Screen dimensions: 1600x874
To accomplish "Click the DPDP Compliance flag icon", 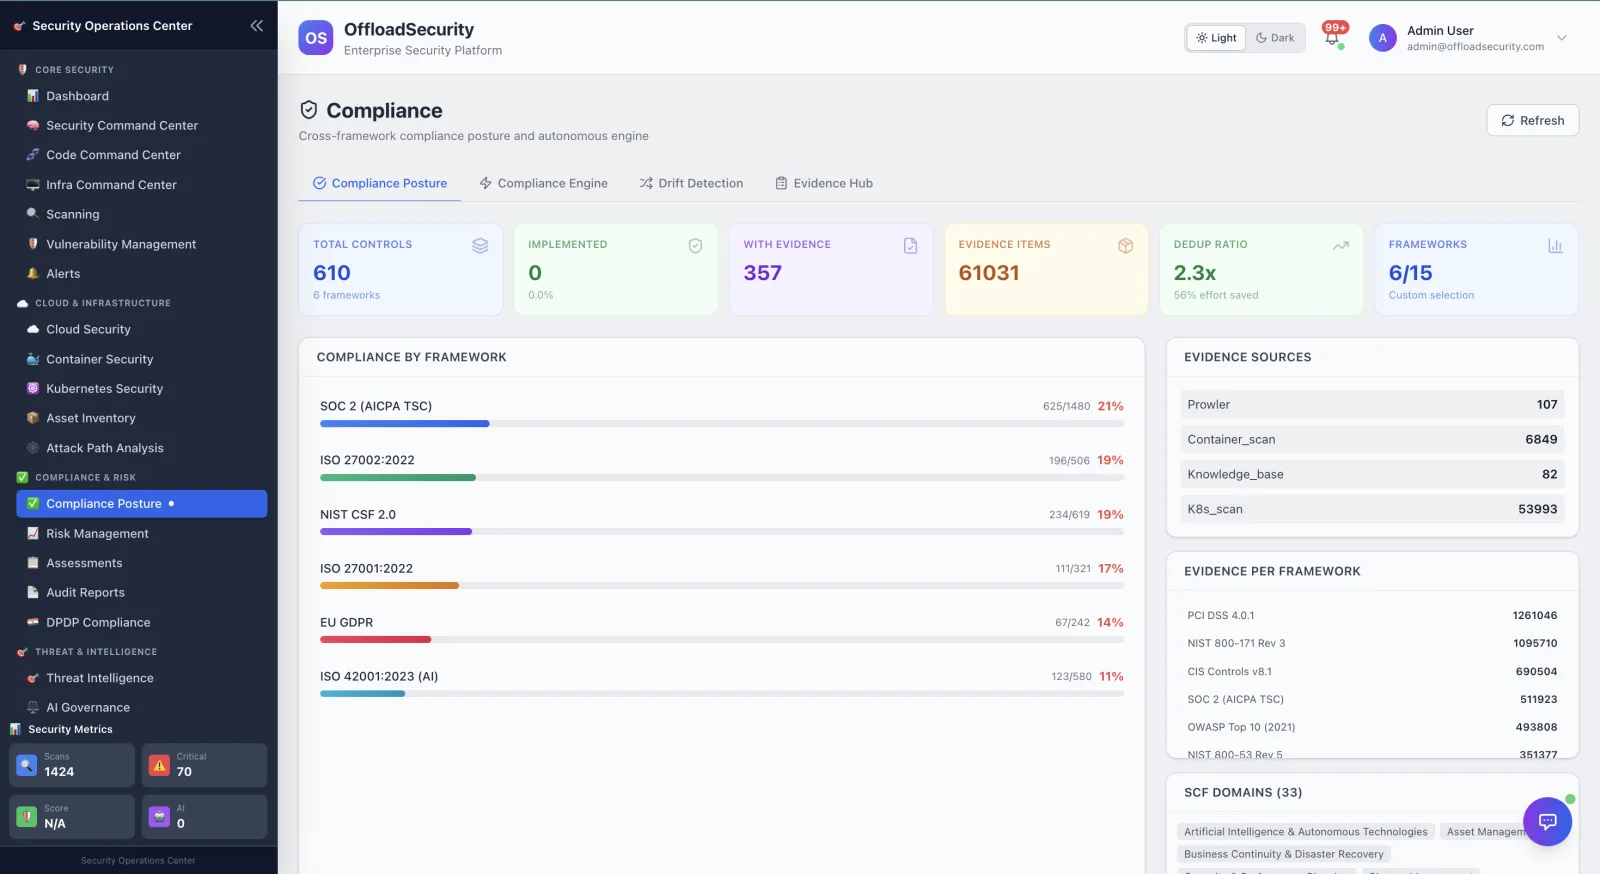I will pyautogui.click(x=33, y=622).
